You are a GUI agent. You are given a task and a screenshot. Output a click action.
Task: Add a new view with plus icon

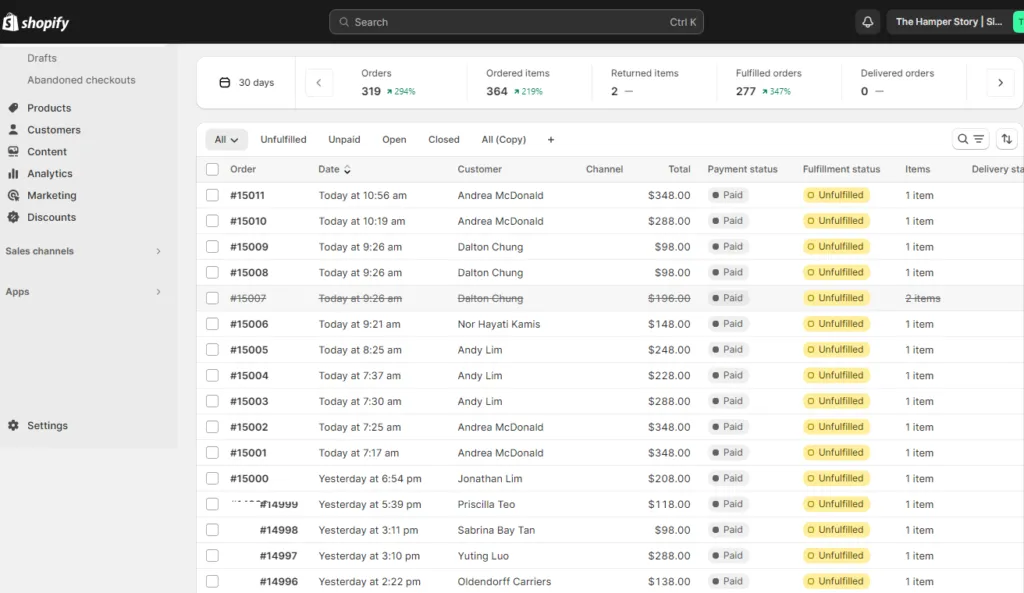coord(551,139)
